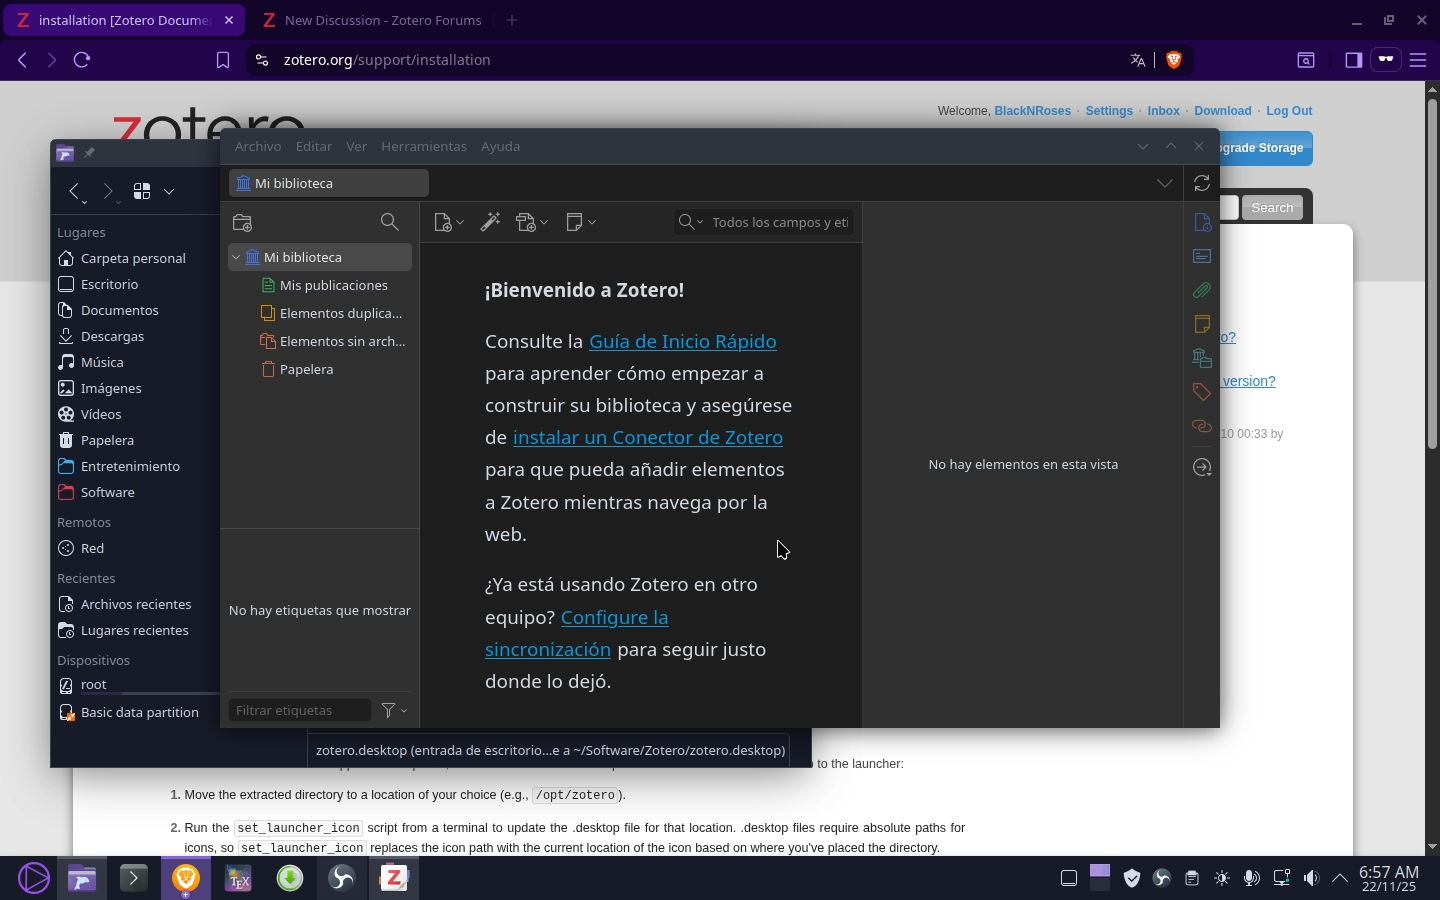This screenshot has height=900, width=1440.
Task: Open the view mode dropdown arrow in file manager
Action: [169, 191]
